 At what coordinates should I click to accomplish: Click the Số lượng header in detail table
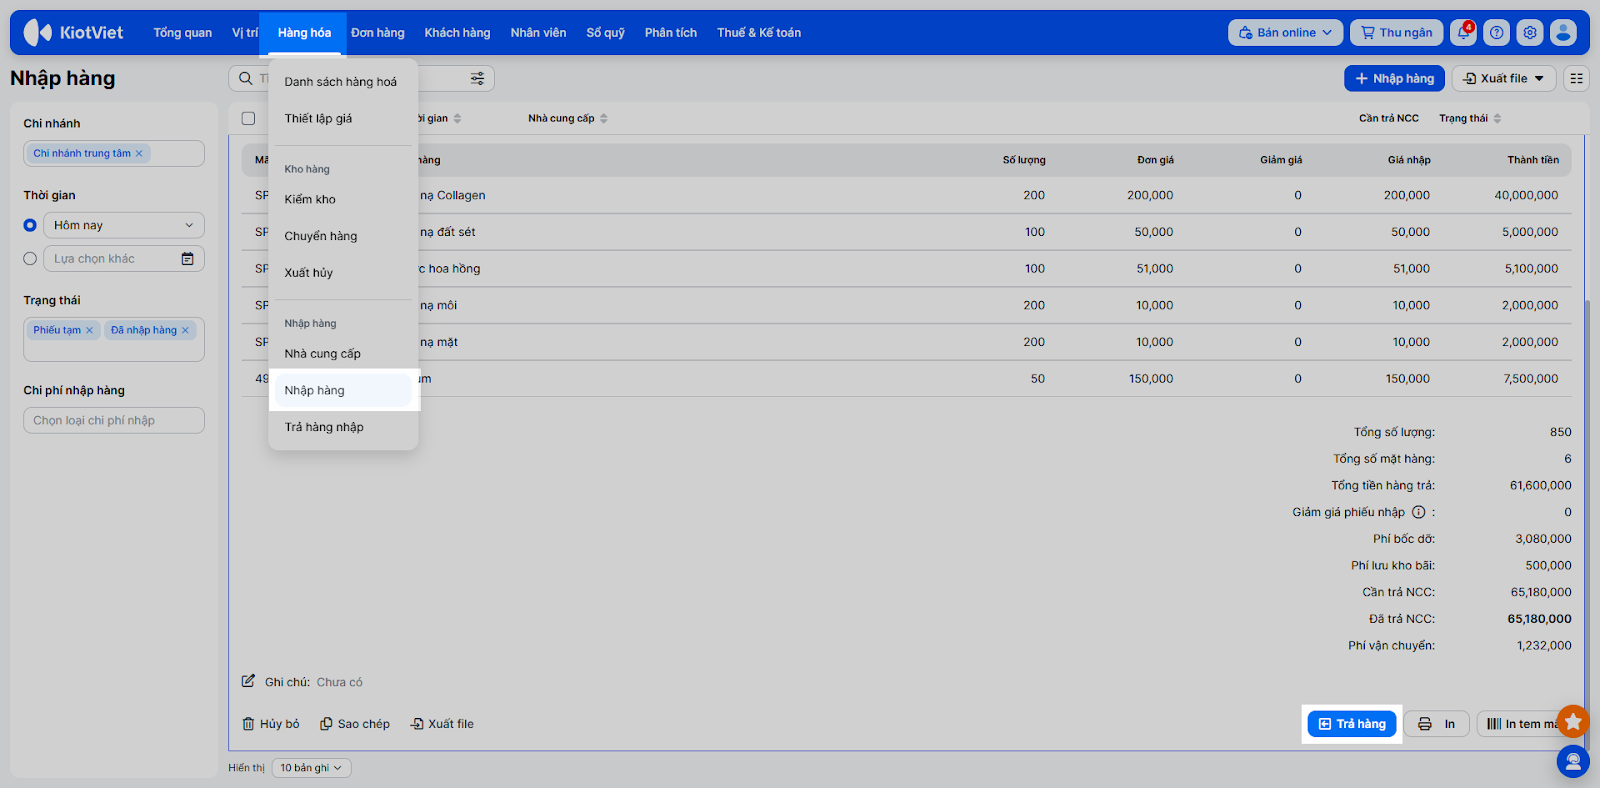[1024, 160]
